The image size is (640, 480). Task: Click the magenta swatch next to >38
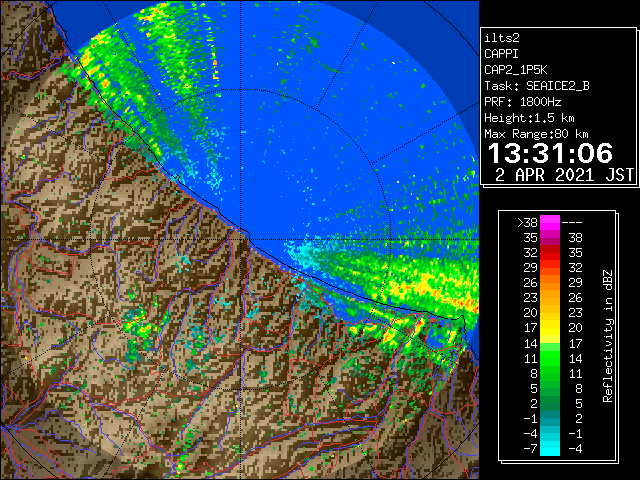click(550, 223)
